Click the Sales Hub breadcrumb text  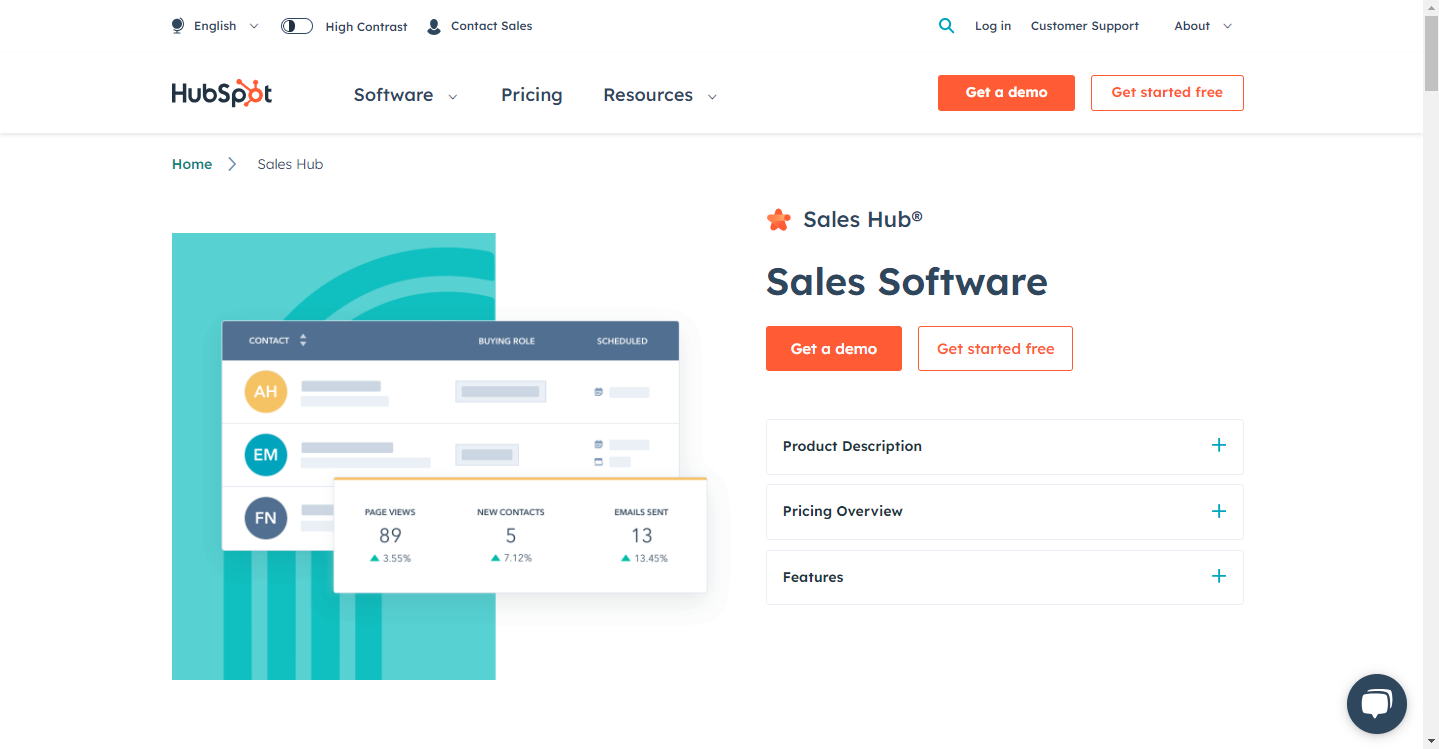click(x=290, y=164)
